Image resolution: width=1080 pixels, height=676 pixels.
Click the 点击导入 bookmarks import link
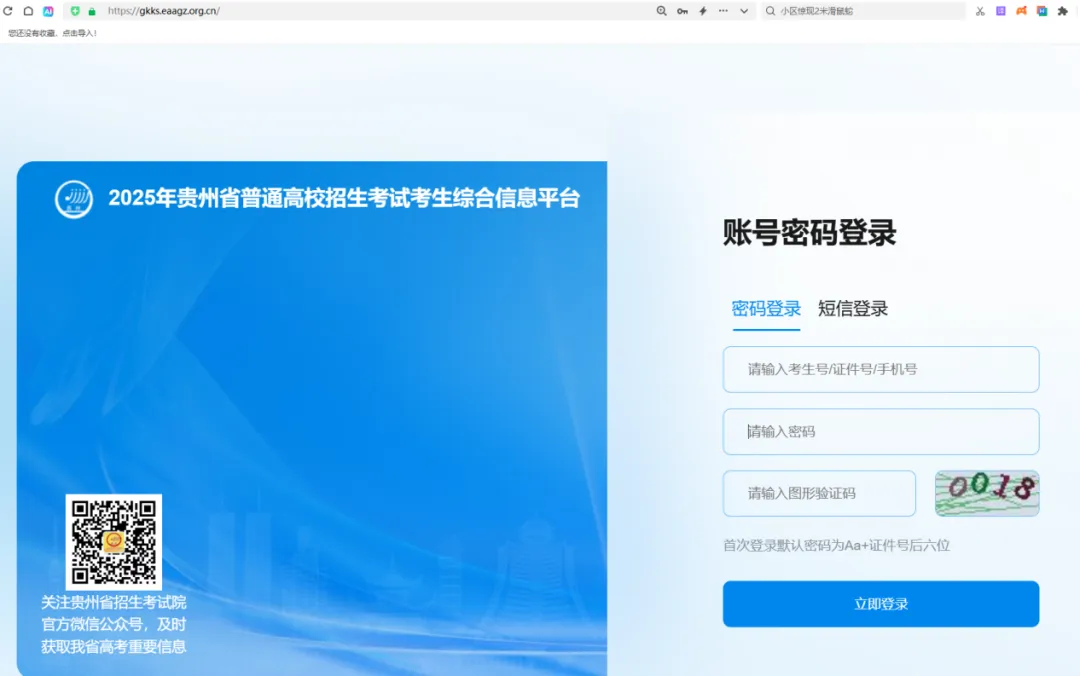(80, 33)
